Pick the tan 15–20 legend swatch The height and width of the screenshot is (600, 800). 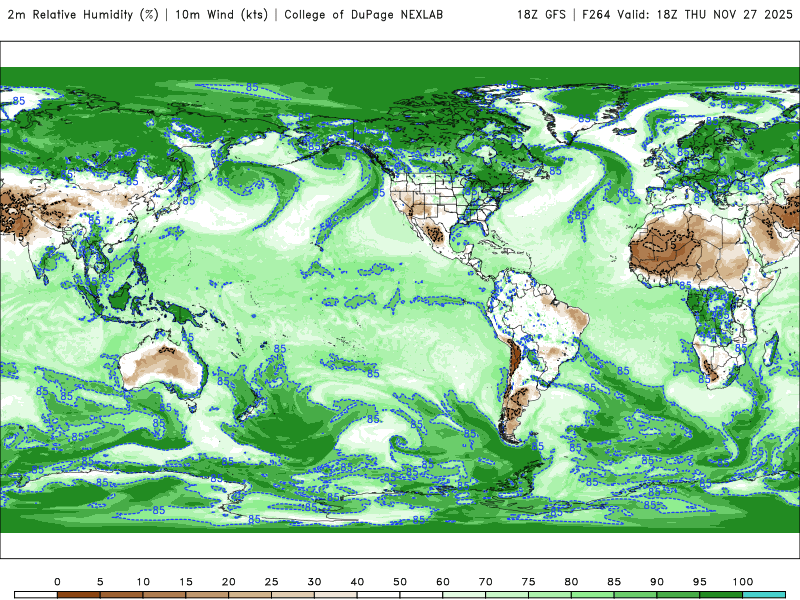pyautogui.click(x=207, y=595)
